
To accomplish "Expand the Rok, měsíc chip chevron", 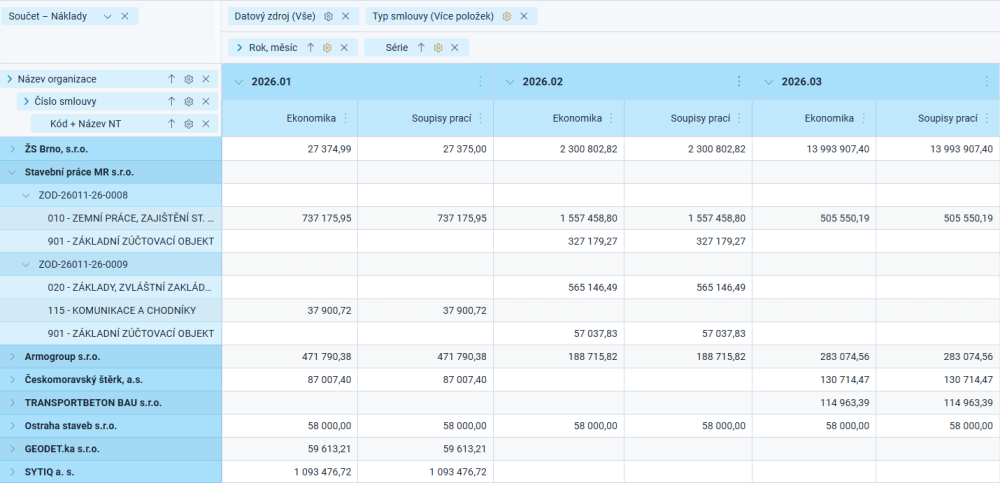I will pyautogui.click(x=239, y=47).
